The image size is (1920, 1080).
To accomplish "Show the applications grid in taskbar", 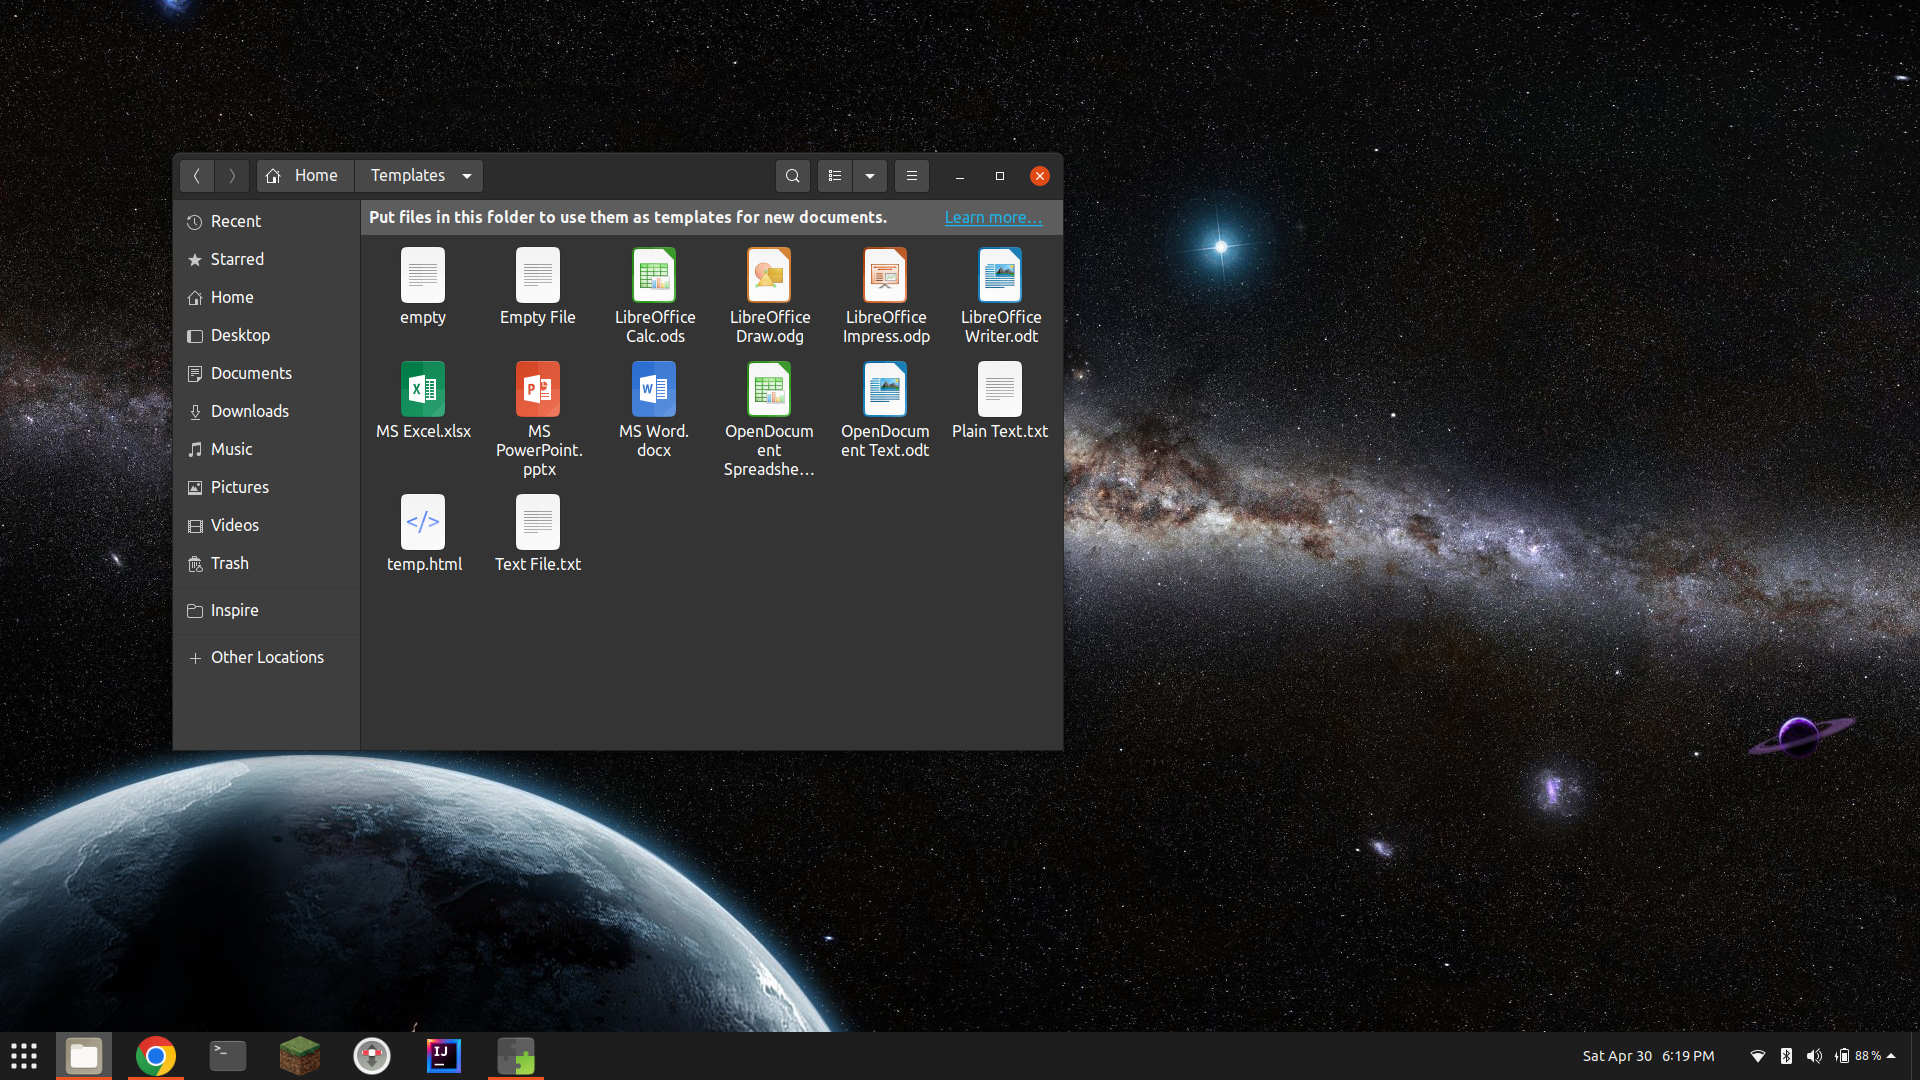I will tap(24, 1056).
